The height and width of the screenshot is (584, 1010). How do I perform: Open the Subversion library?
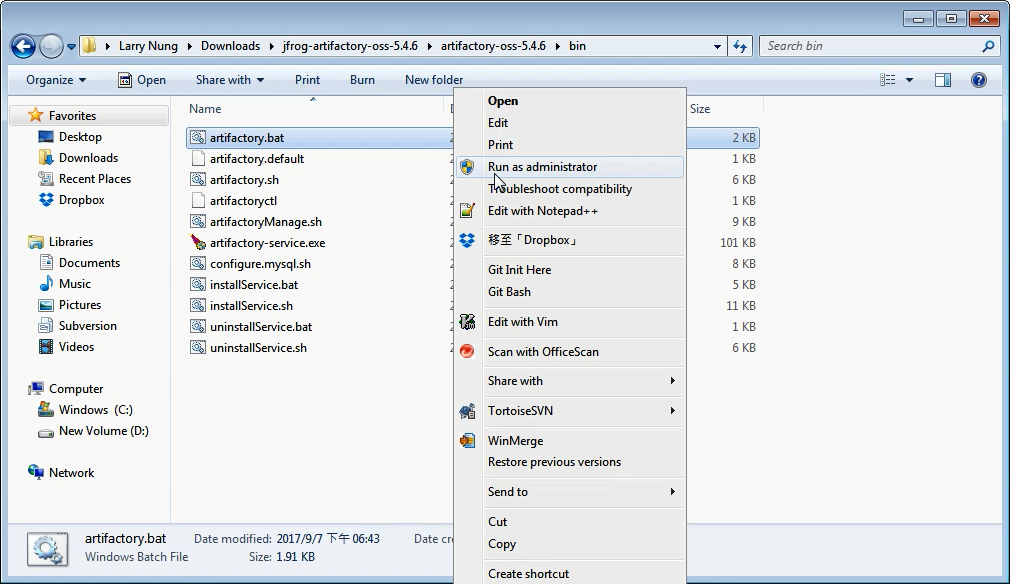click(x=88, y=326)
